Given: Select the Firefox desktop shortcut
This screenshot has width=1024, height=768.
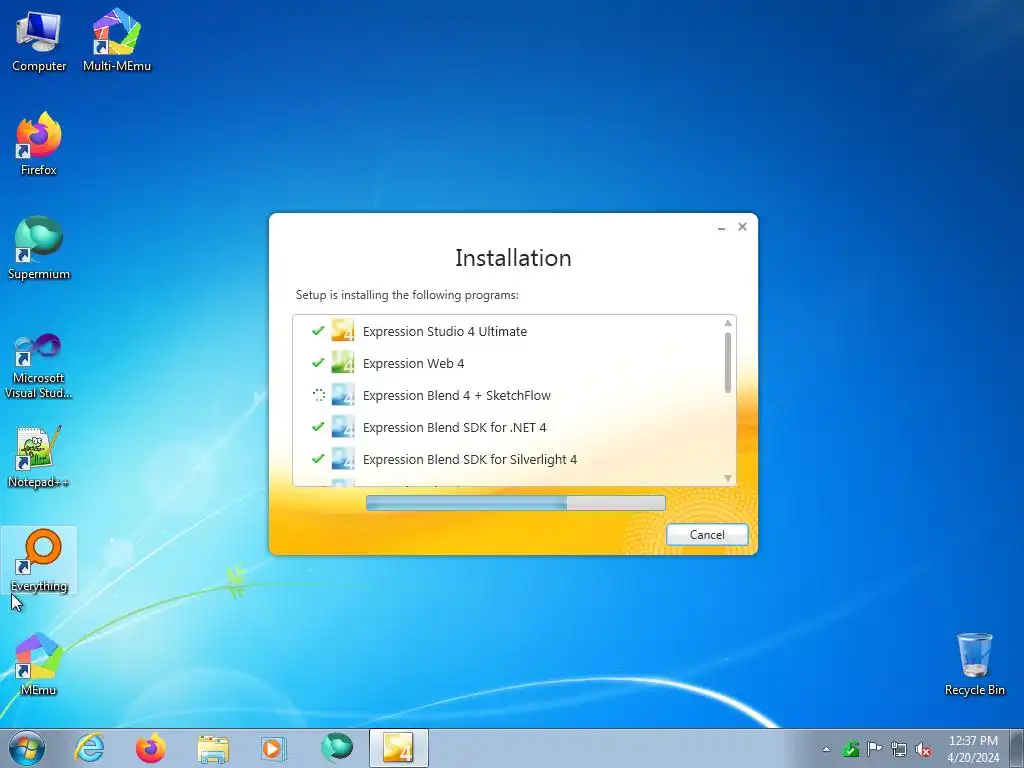Looking at the screenshot, I should (x=39, y=144).
